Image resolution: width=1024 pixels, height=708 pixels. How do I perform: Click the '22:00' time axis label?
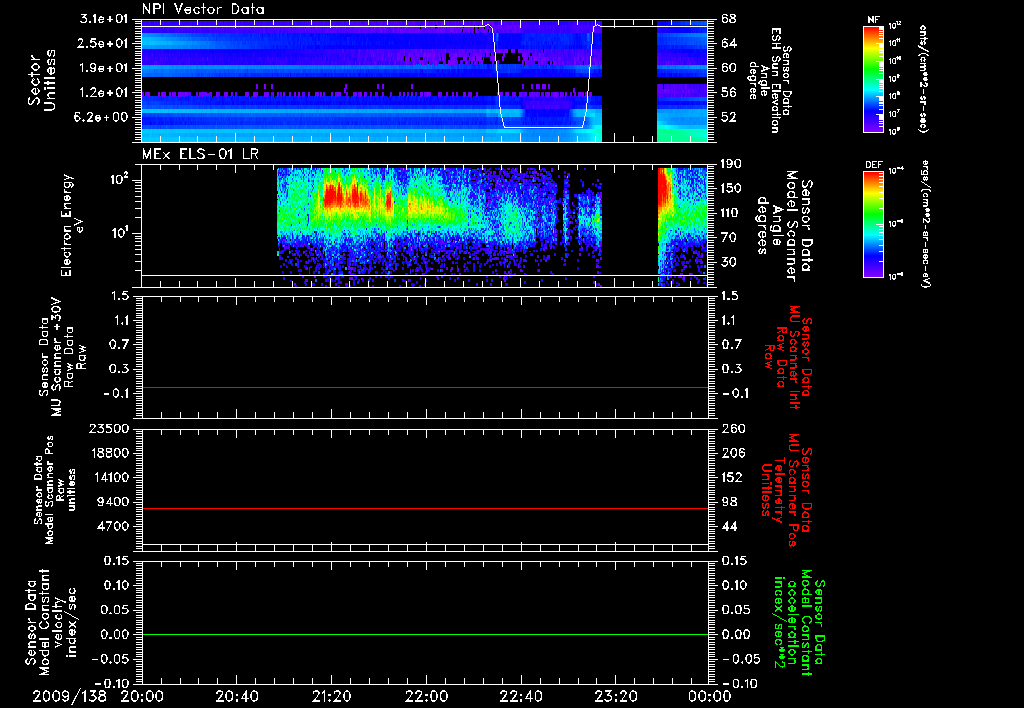(426, 696)
